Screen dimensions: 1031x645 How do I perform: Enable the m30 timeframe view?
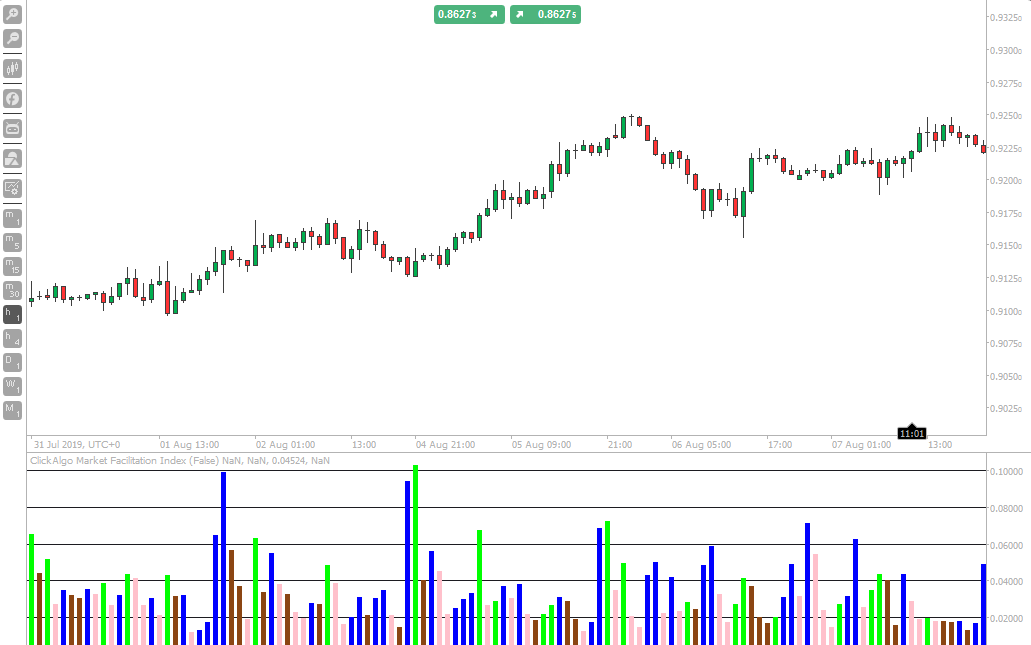pos(12,288)
